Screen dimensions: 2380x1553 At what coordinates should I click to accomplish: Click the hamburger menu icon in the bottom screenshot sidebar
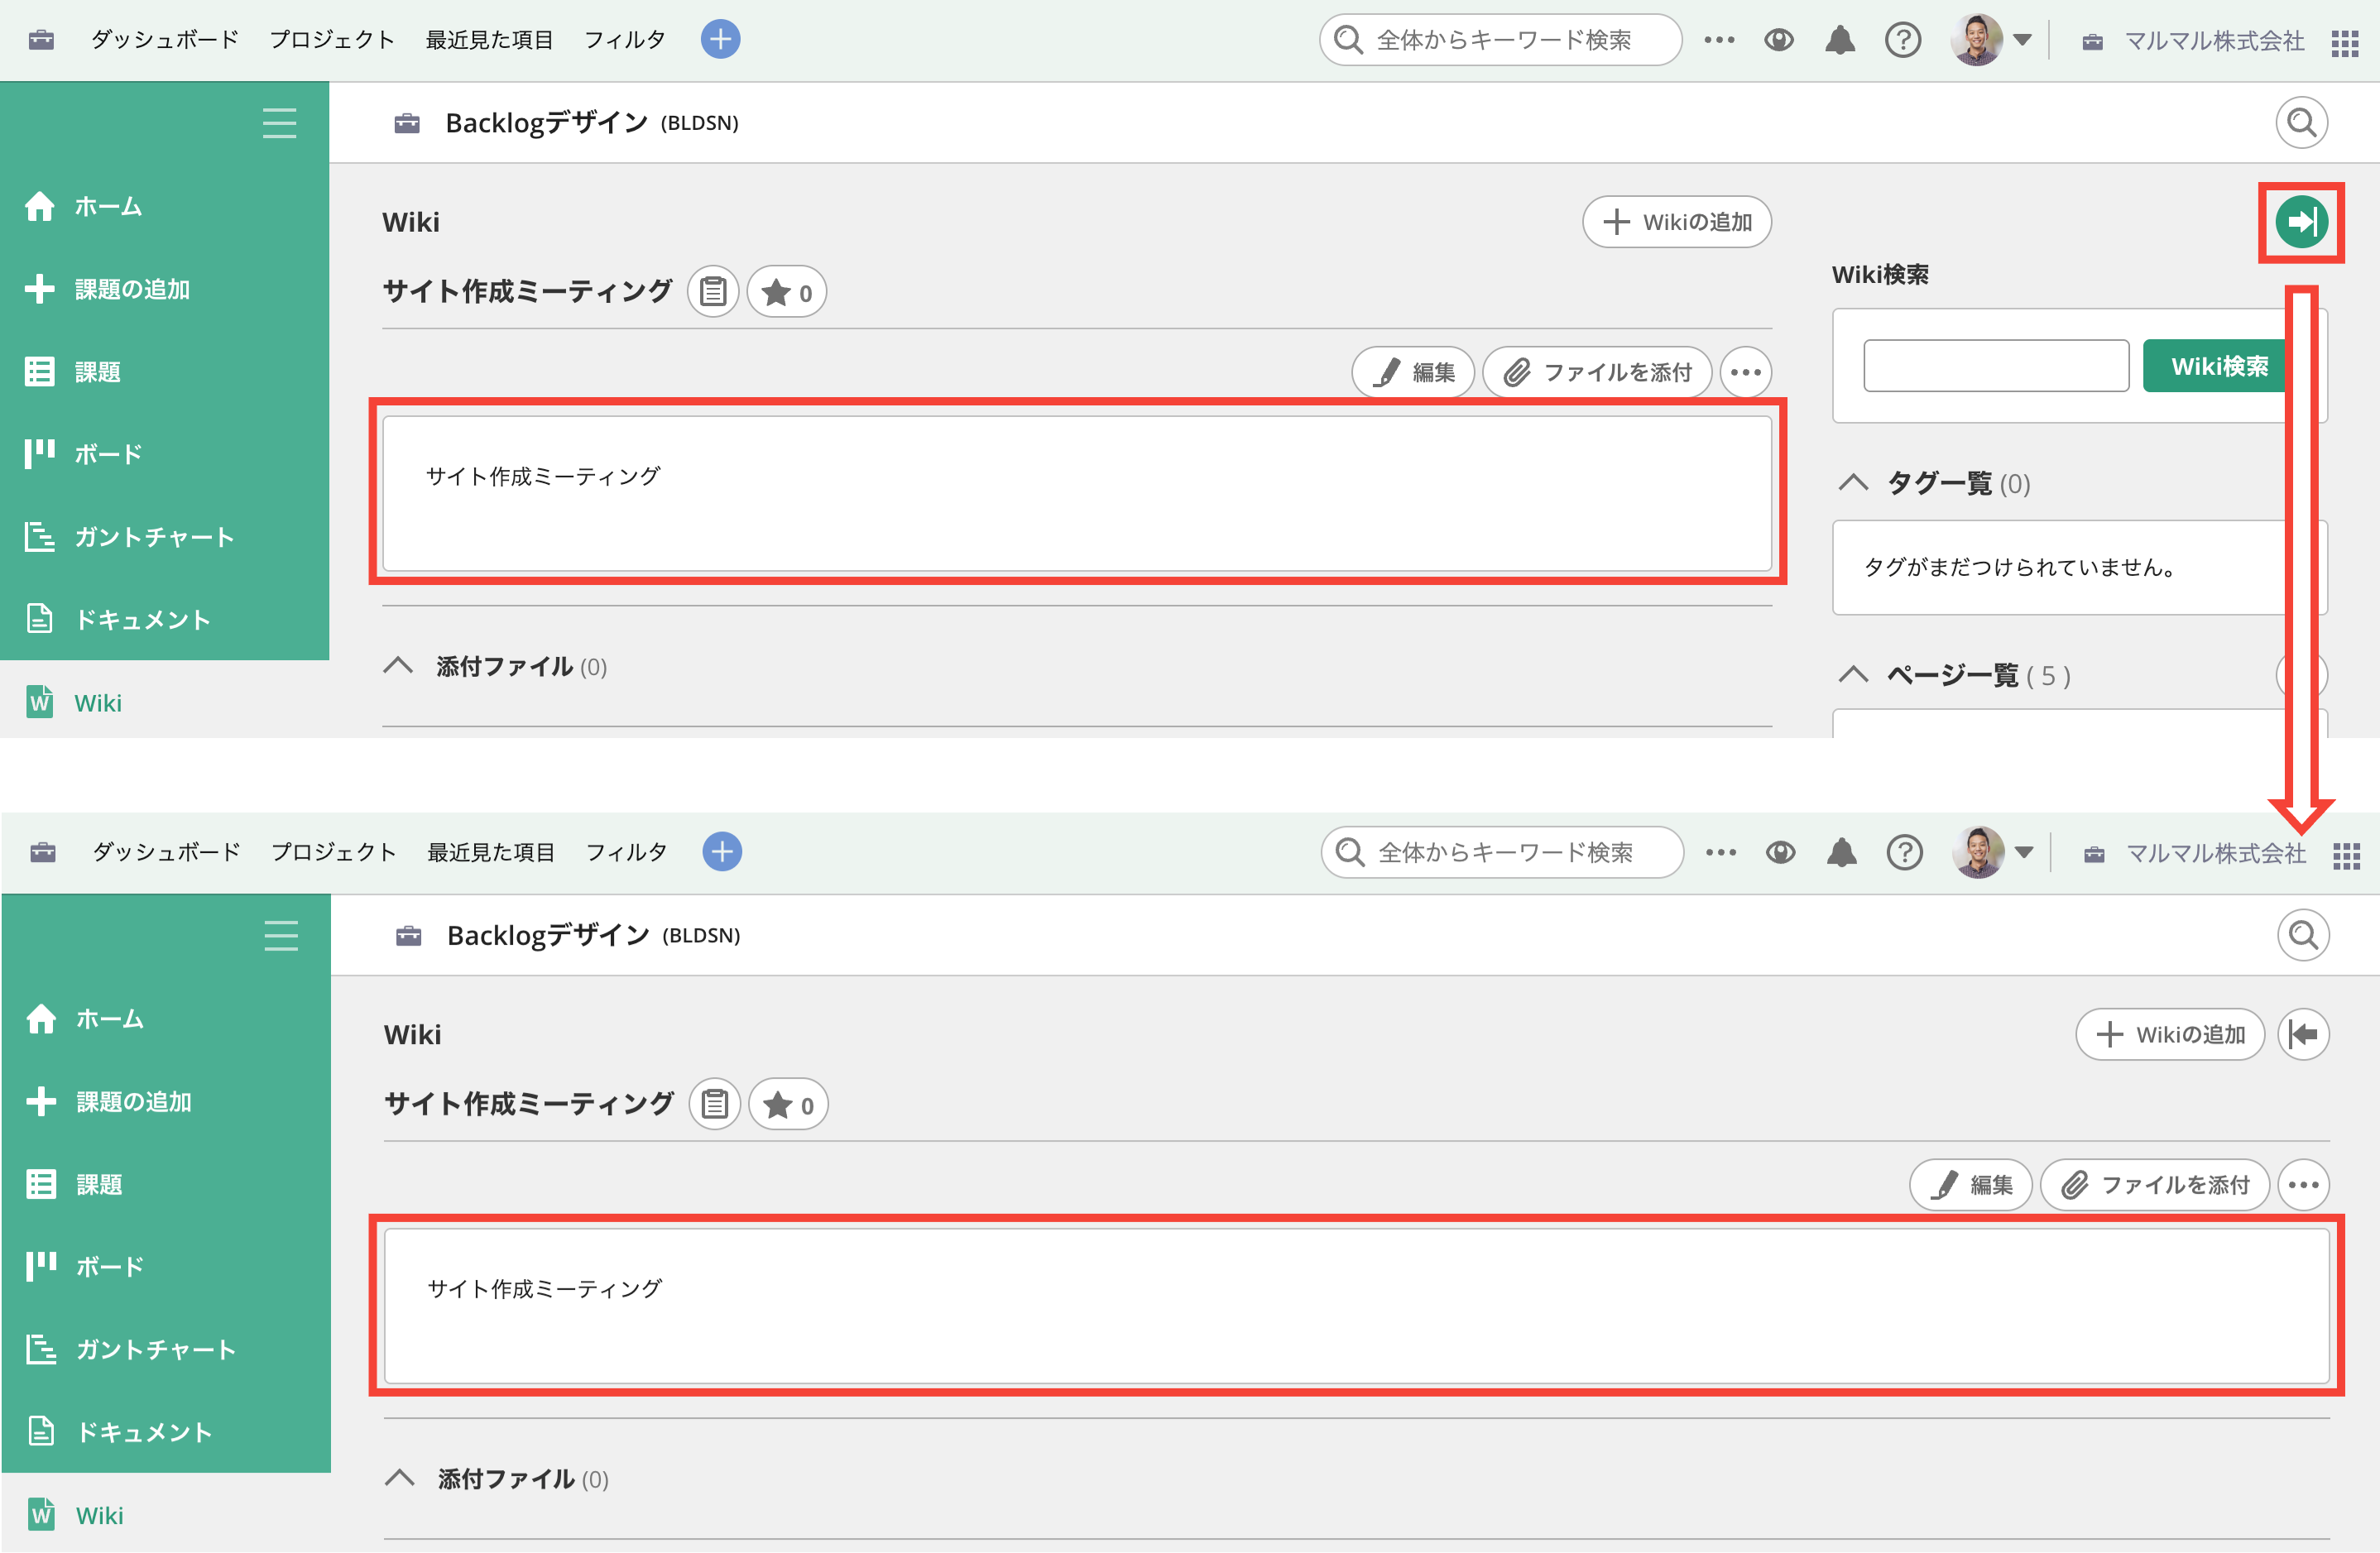click(281, 936)
